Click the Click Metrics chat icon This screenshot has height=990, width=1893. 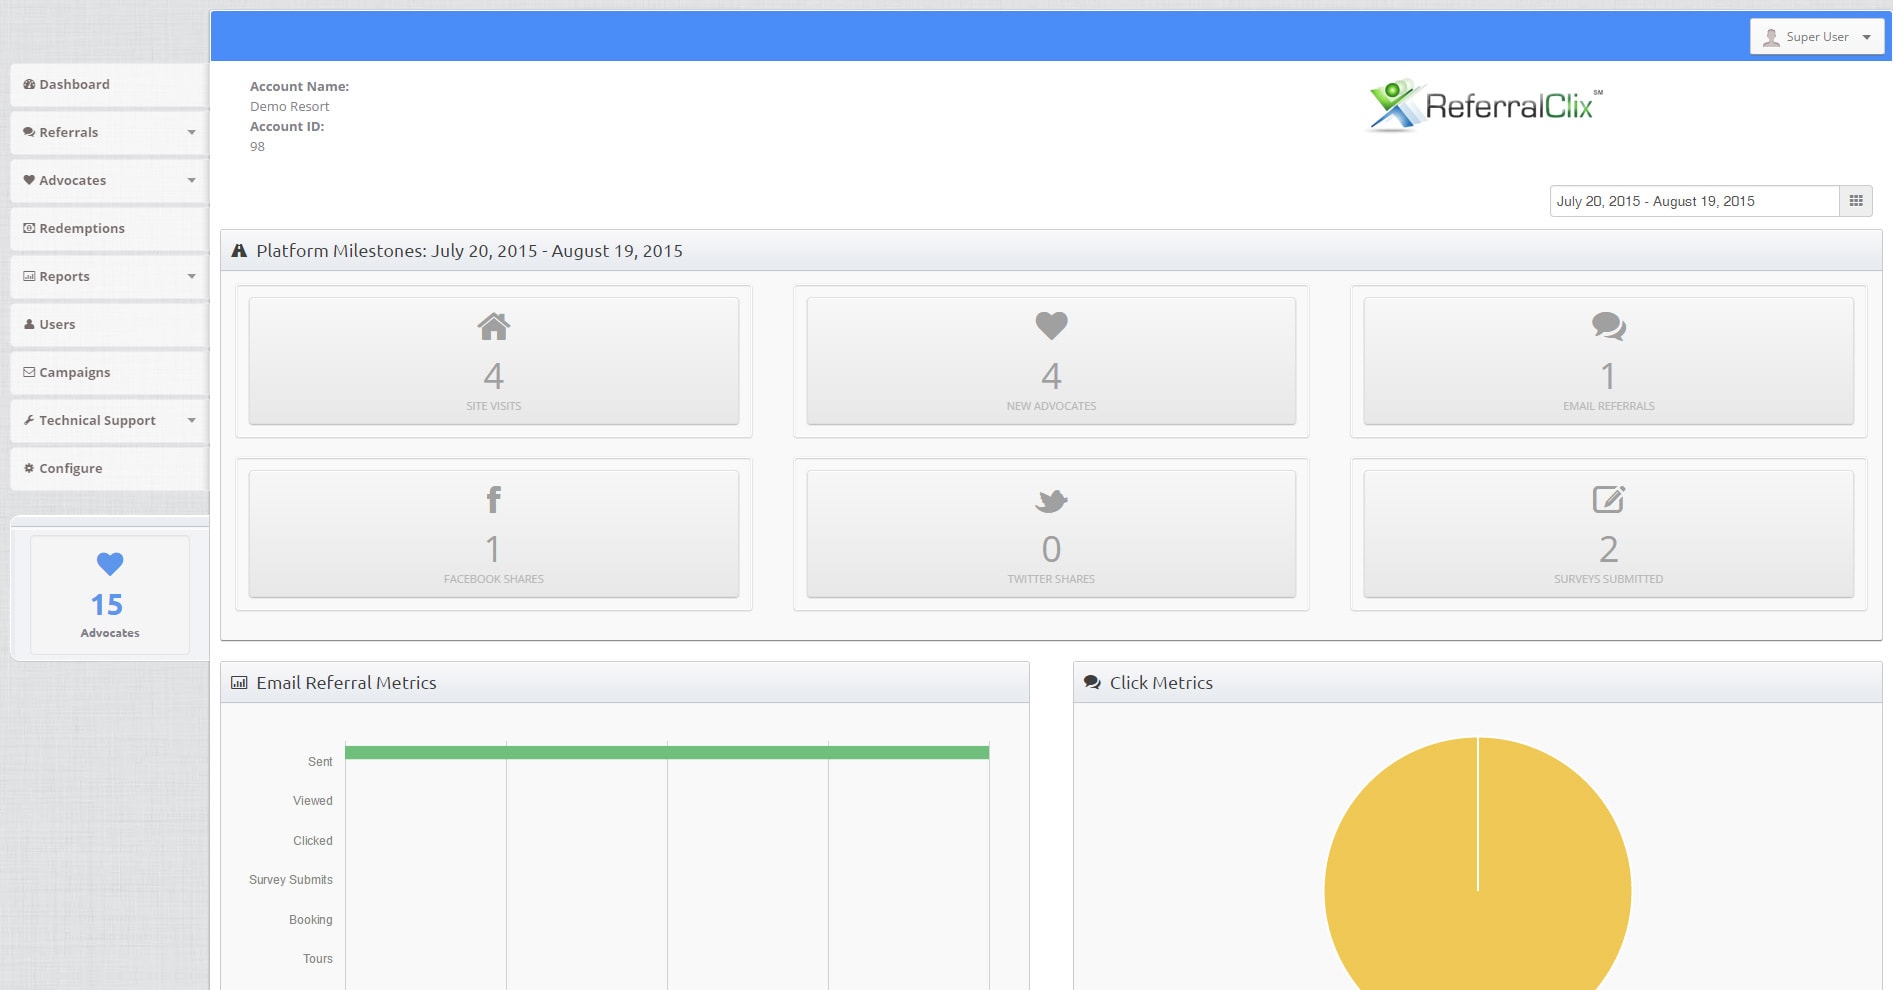[1092, 683]
